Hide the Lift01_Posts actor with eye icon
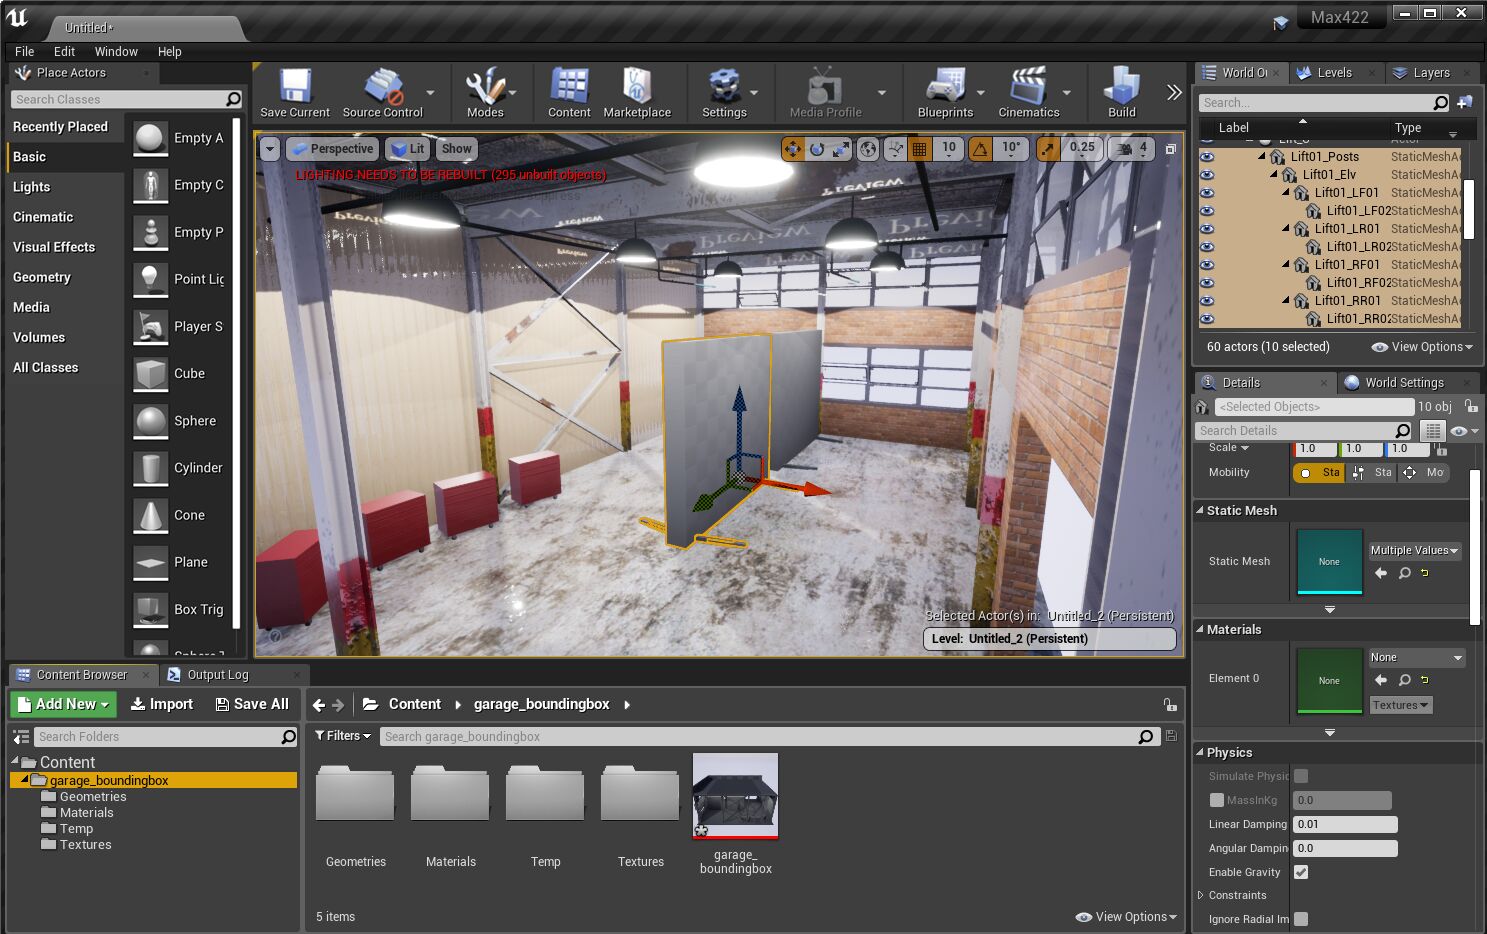Image resolution: width=1487 pixels, height=934 pixels. point(1207,157)
